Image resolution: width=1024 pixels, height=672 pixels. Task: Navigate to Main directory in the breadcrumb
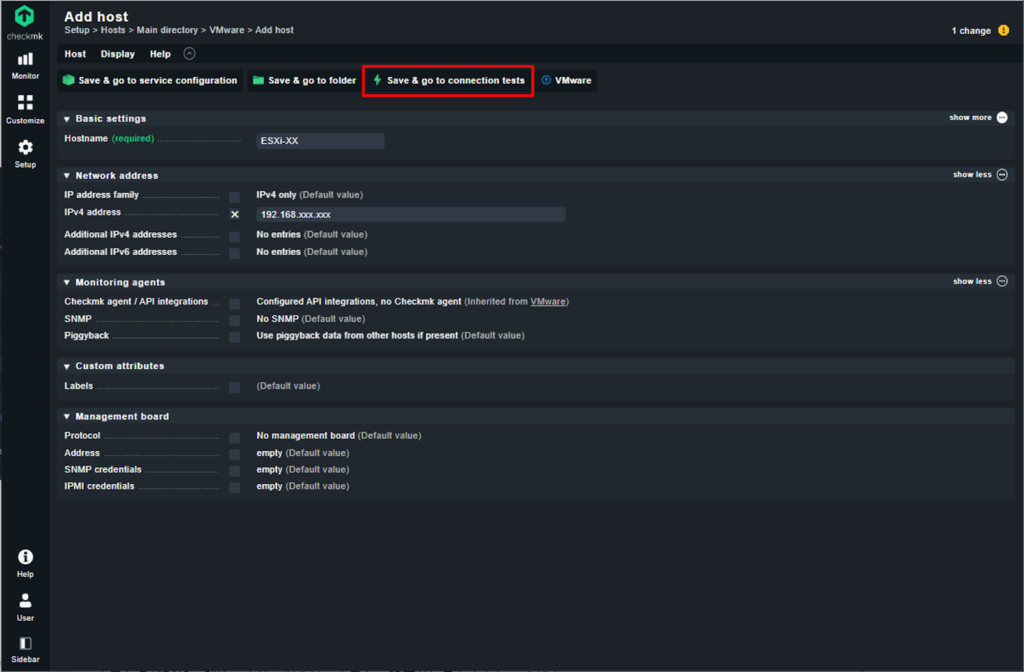[167, 30]
